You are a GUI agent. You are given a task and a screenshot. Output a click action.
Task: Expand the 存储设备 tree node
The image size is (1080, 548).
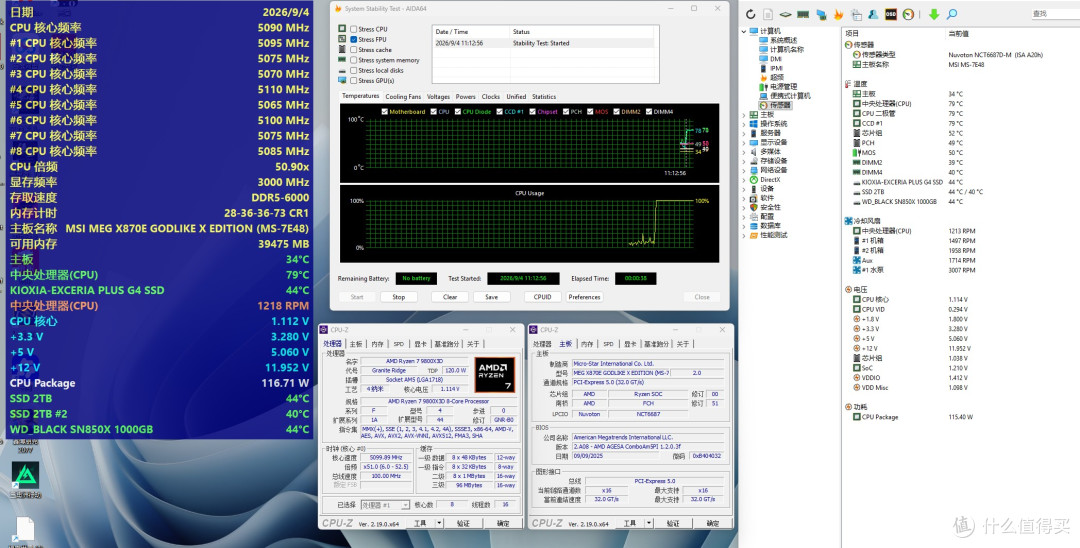point(744,161)
